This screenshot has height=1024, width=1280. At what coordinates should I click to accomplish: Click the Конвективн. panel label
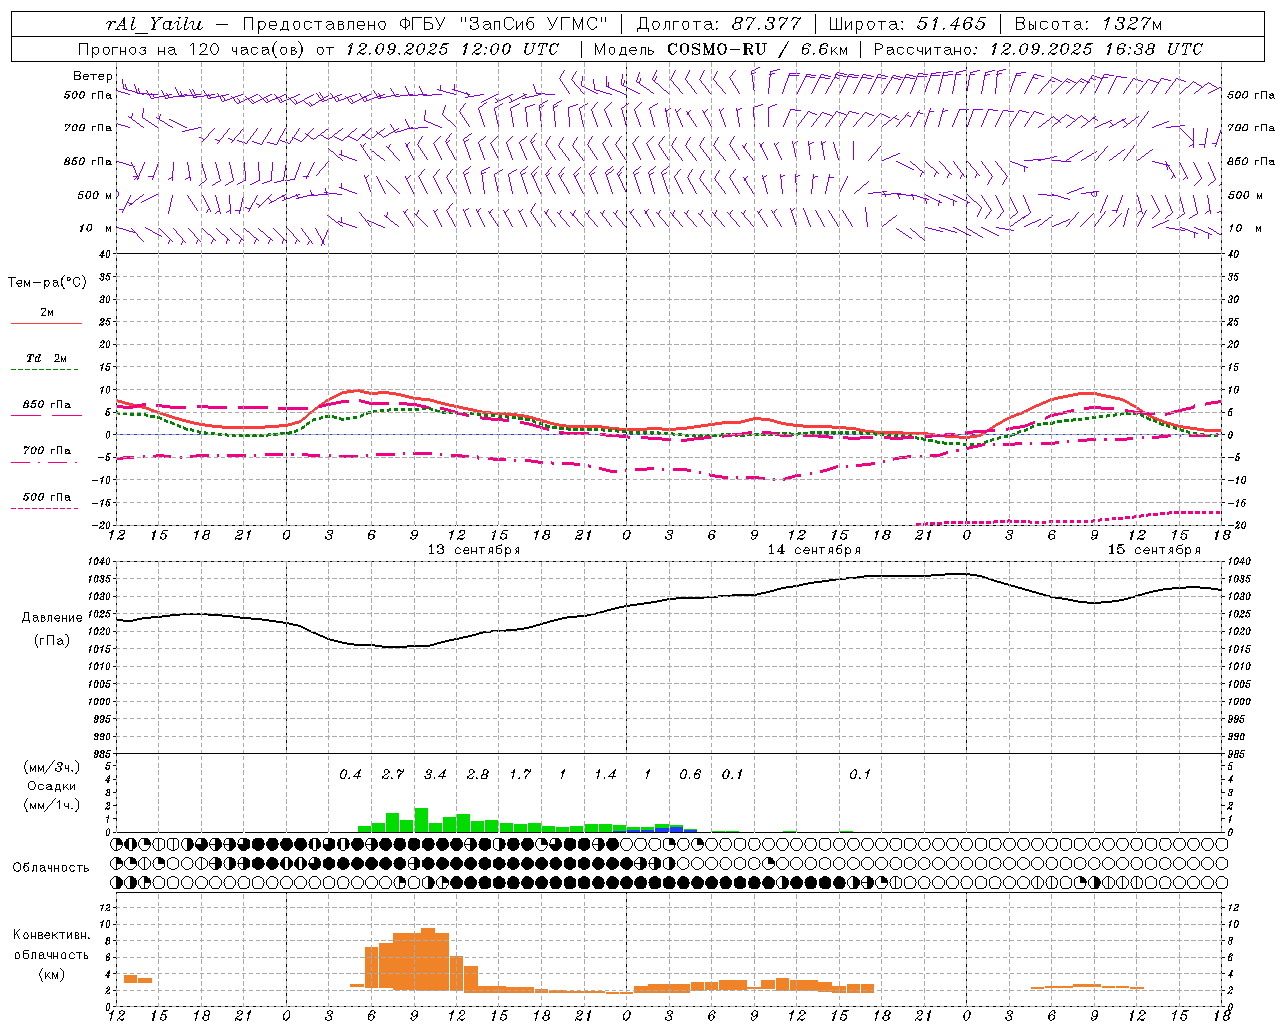pos(51,935)
